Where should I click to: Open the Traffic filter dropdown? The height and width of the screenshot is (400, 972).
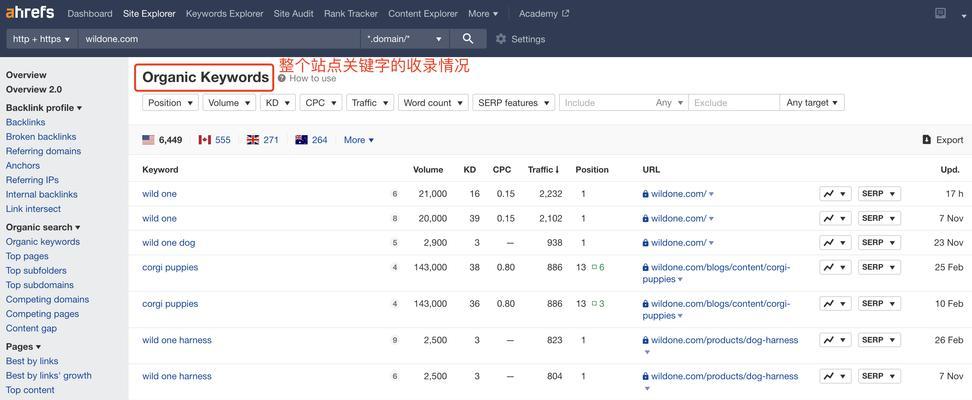(x=370, y=103)
